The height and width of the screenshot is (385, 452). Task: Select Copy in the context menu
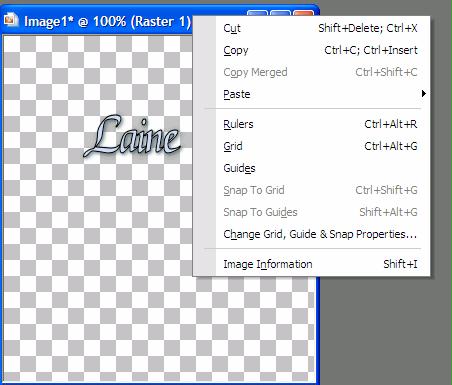[x=312, y=50]
